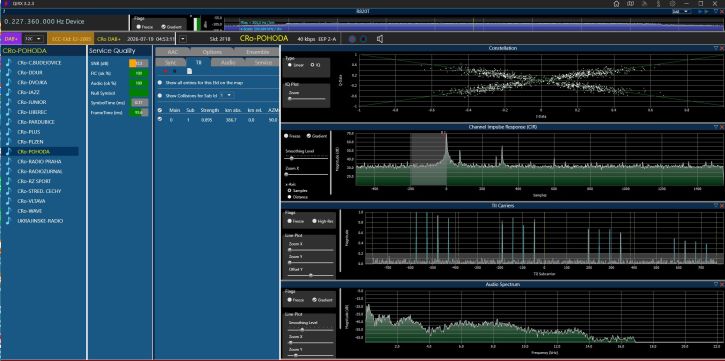This screenshot has width=725, height=361.
Task: Click the red record icon in TII tab
Action: [165, 71]
